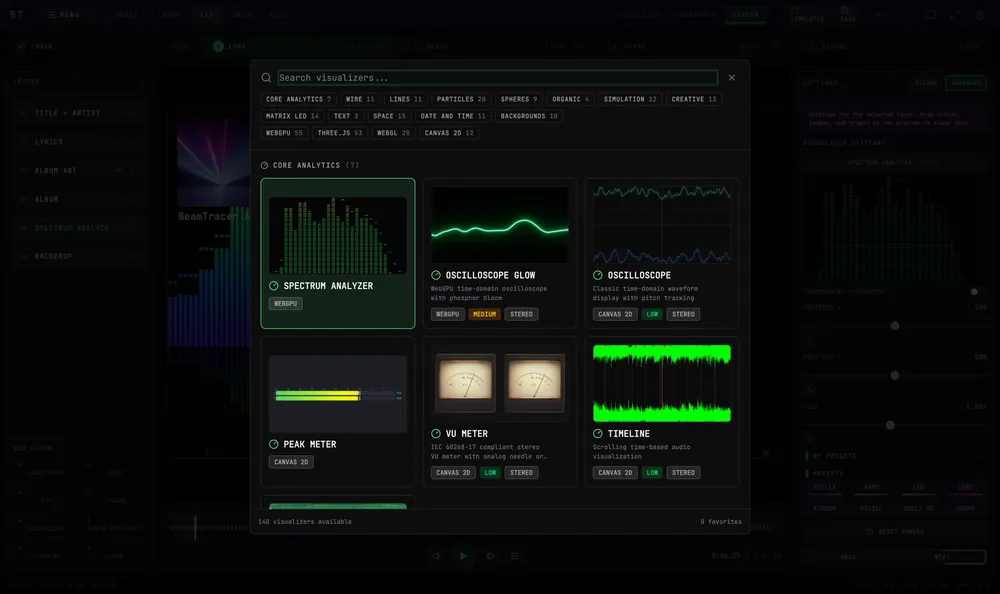The width and height of the screenshot is (1000, 594).
Task: Filter by Organic category
Action: tap(571, 99)
